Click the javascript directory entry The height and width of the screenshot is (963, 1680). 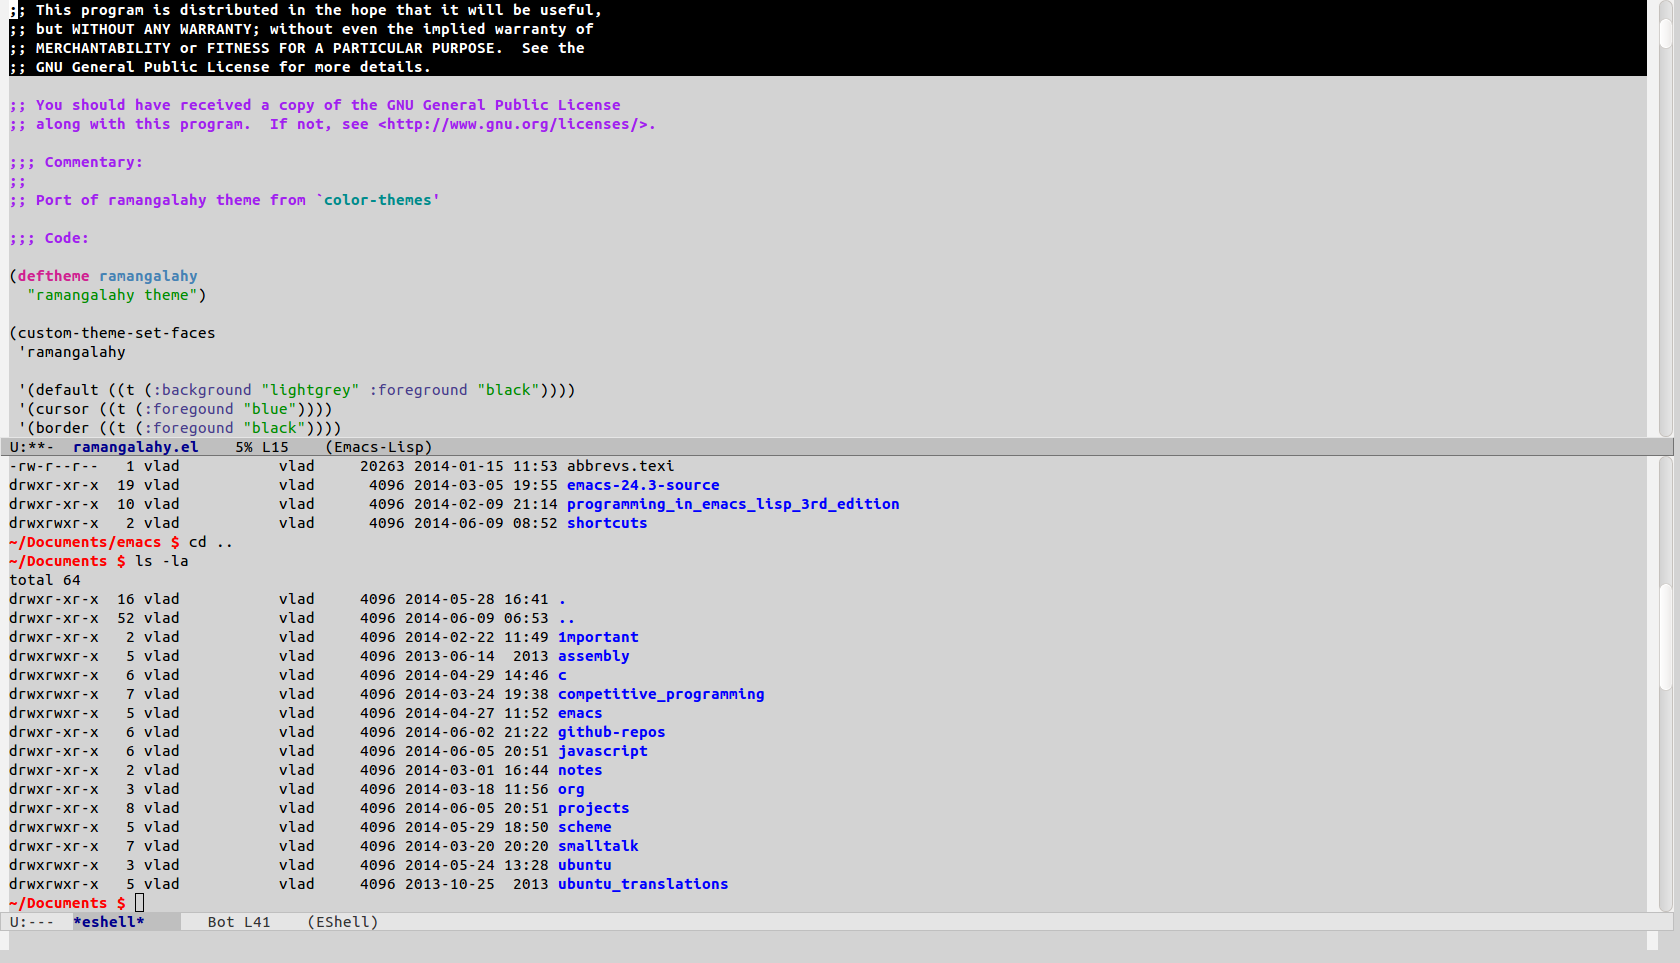pos(603,751)
